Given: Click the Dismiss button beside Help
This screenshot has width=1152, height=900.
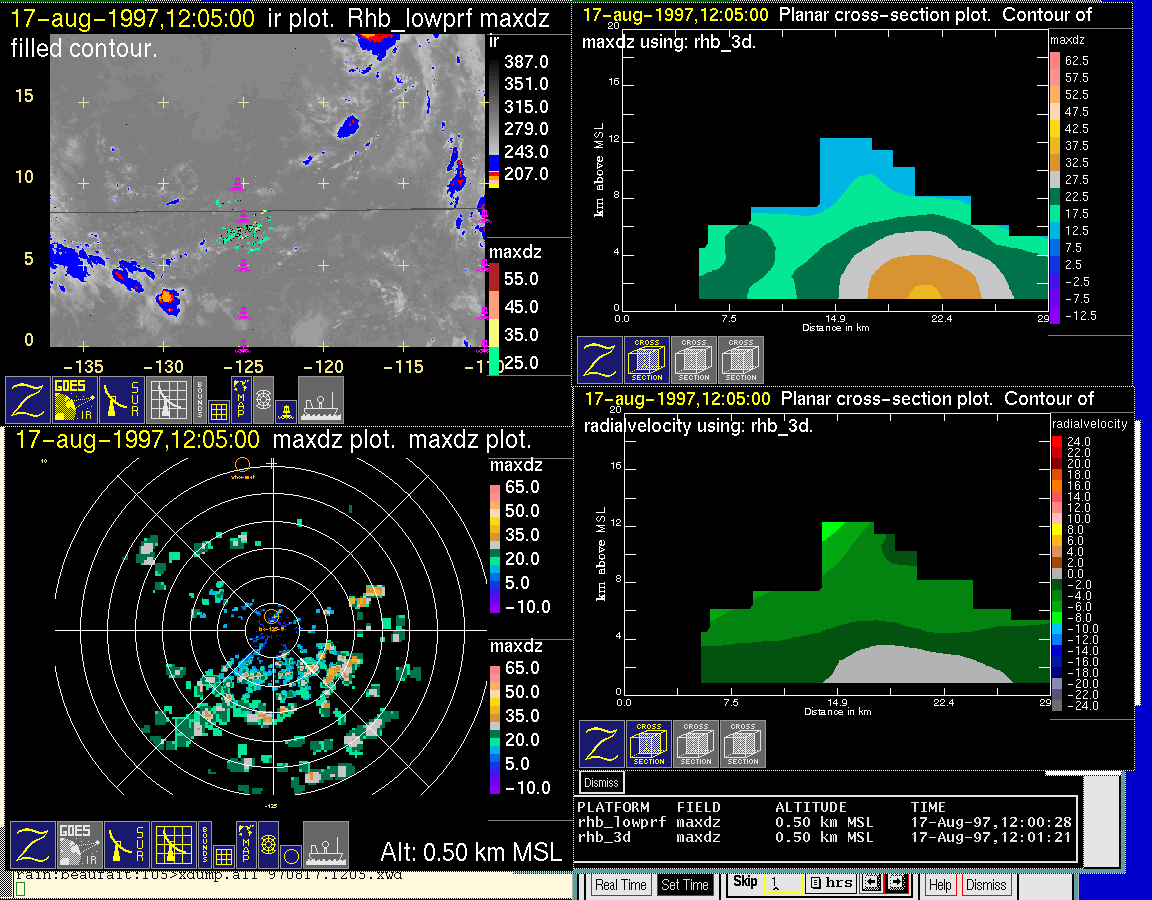Looking at the screenshot, I should pos(985,885).
